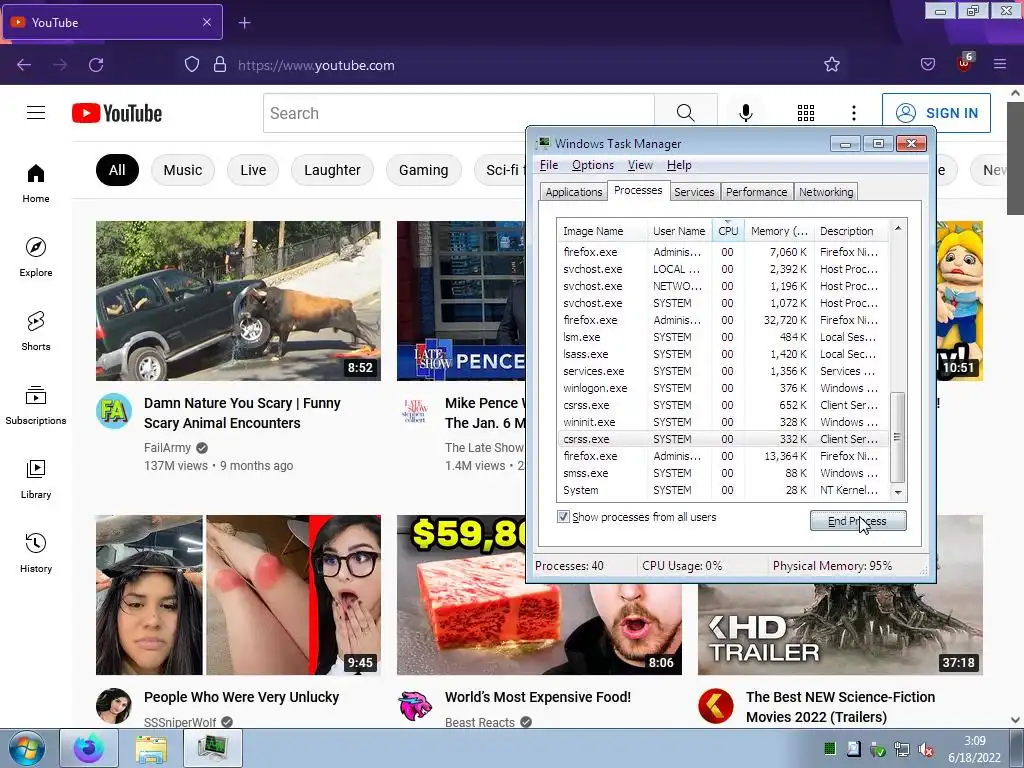Open Task Manager File menu
The width and height of the screenshot is (1024, 768).
(549, 165)
